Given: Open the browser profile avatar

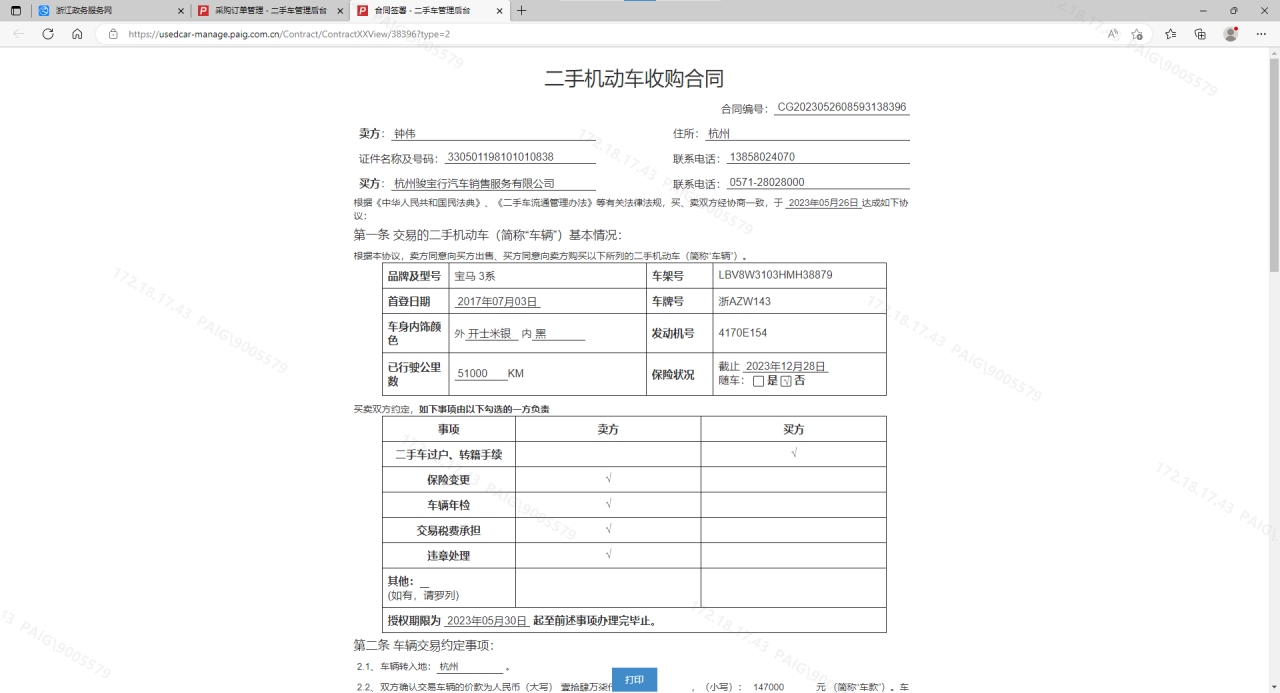Looking at the screenshot, I should pos(1231,33).
